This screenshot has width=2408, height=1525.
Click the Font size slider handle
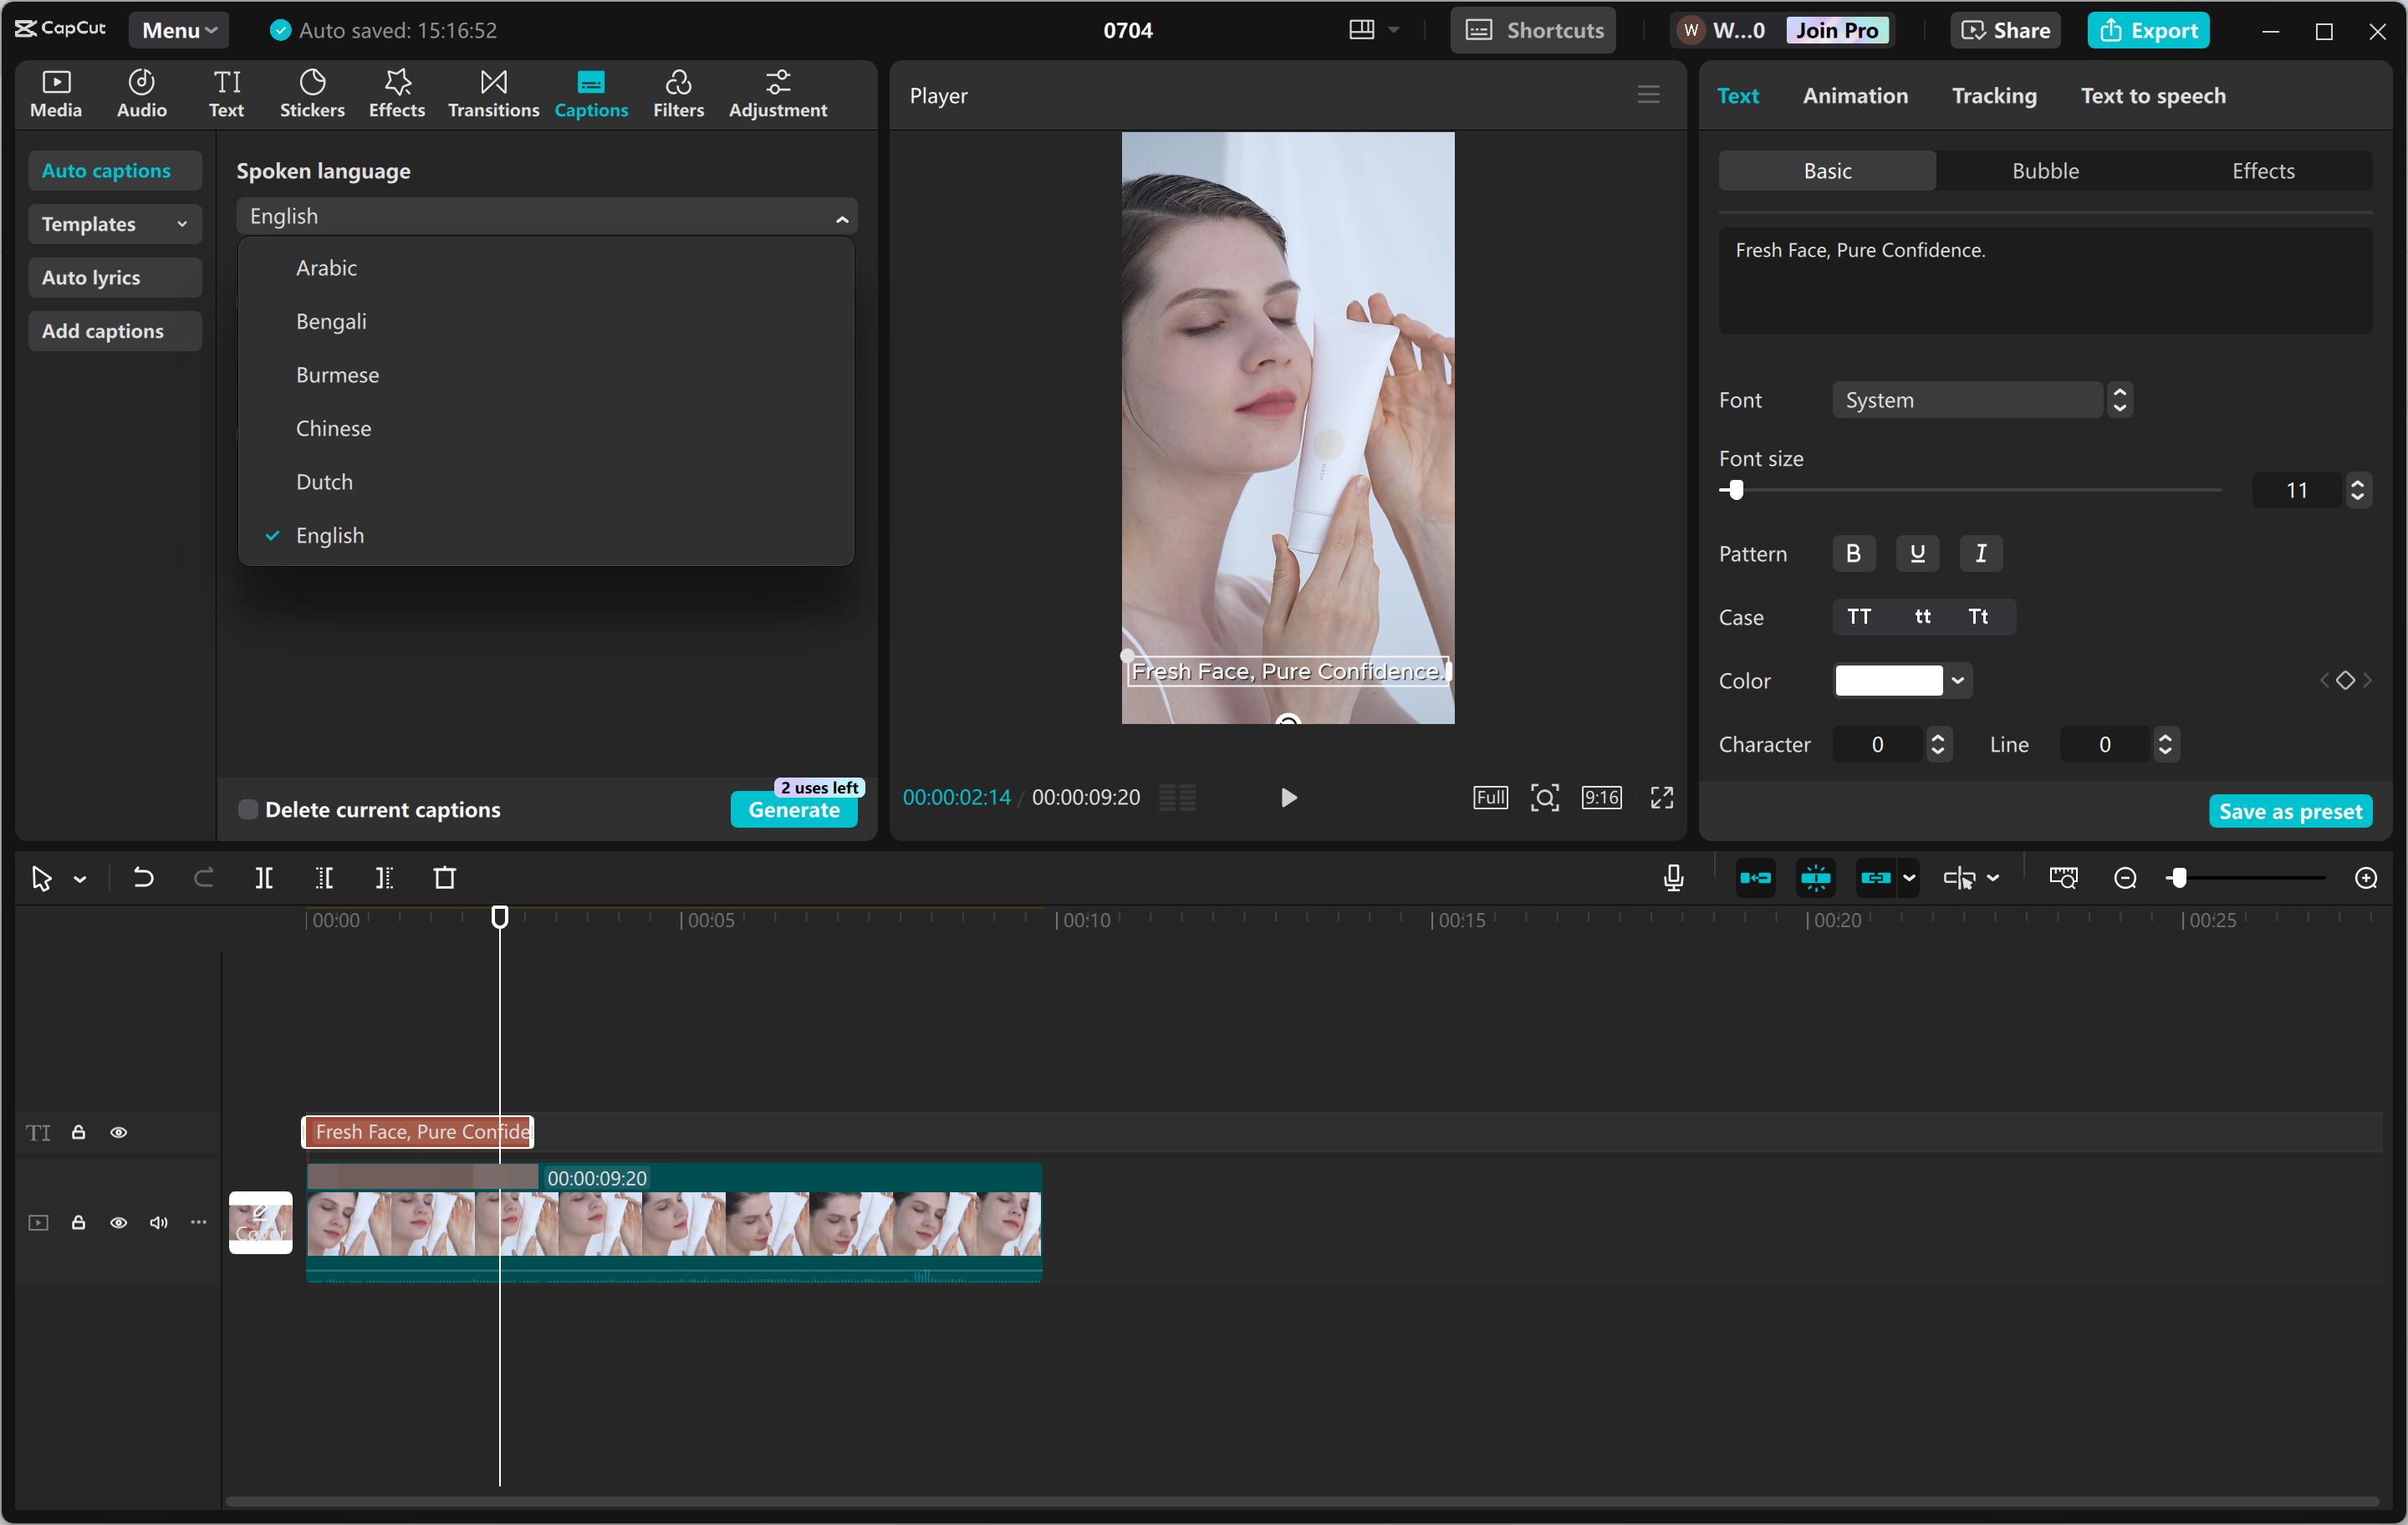tap(1736, 490)
